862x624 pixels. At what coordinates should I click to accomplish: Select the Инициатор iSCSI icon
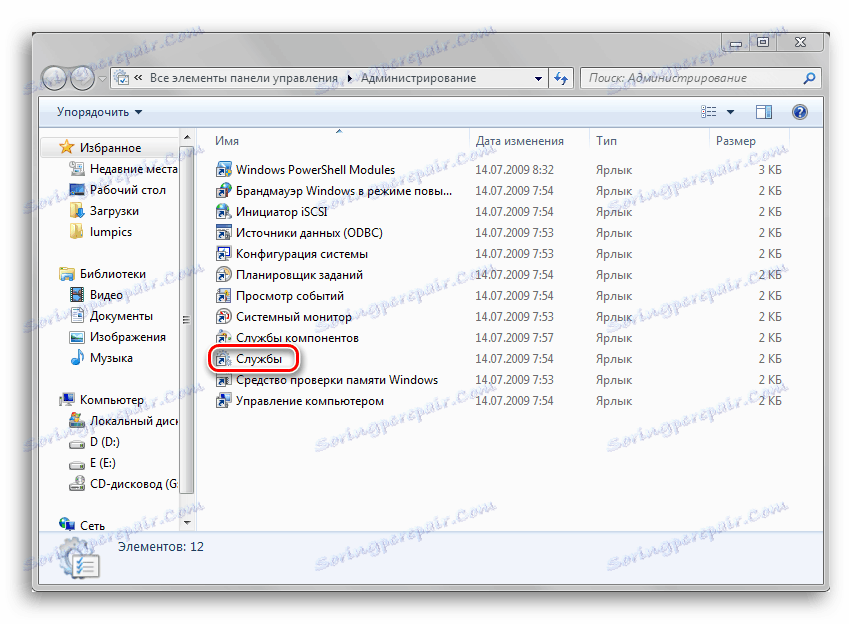click(223, 212)
